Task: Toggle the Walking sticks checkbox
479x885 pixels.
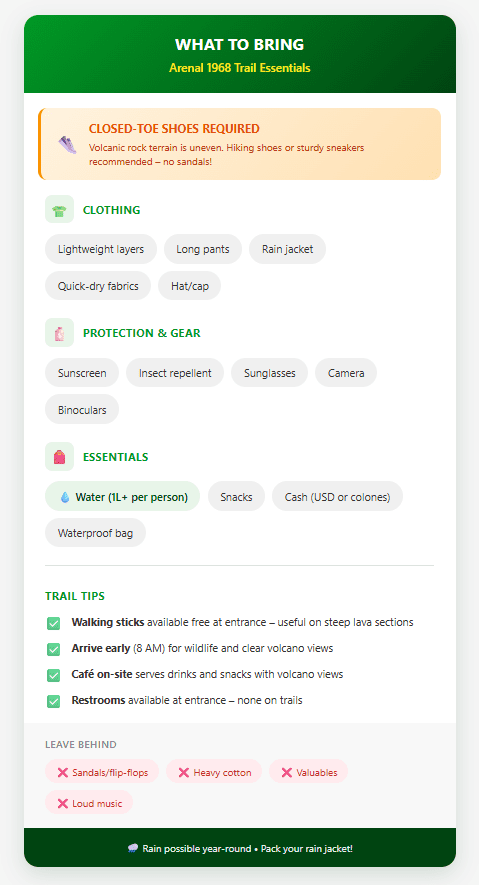Action: 54,623
